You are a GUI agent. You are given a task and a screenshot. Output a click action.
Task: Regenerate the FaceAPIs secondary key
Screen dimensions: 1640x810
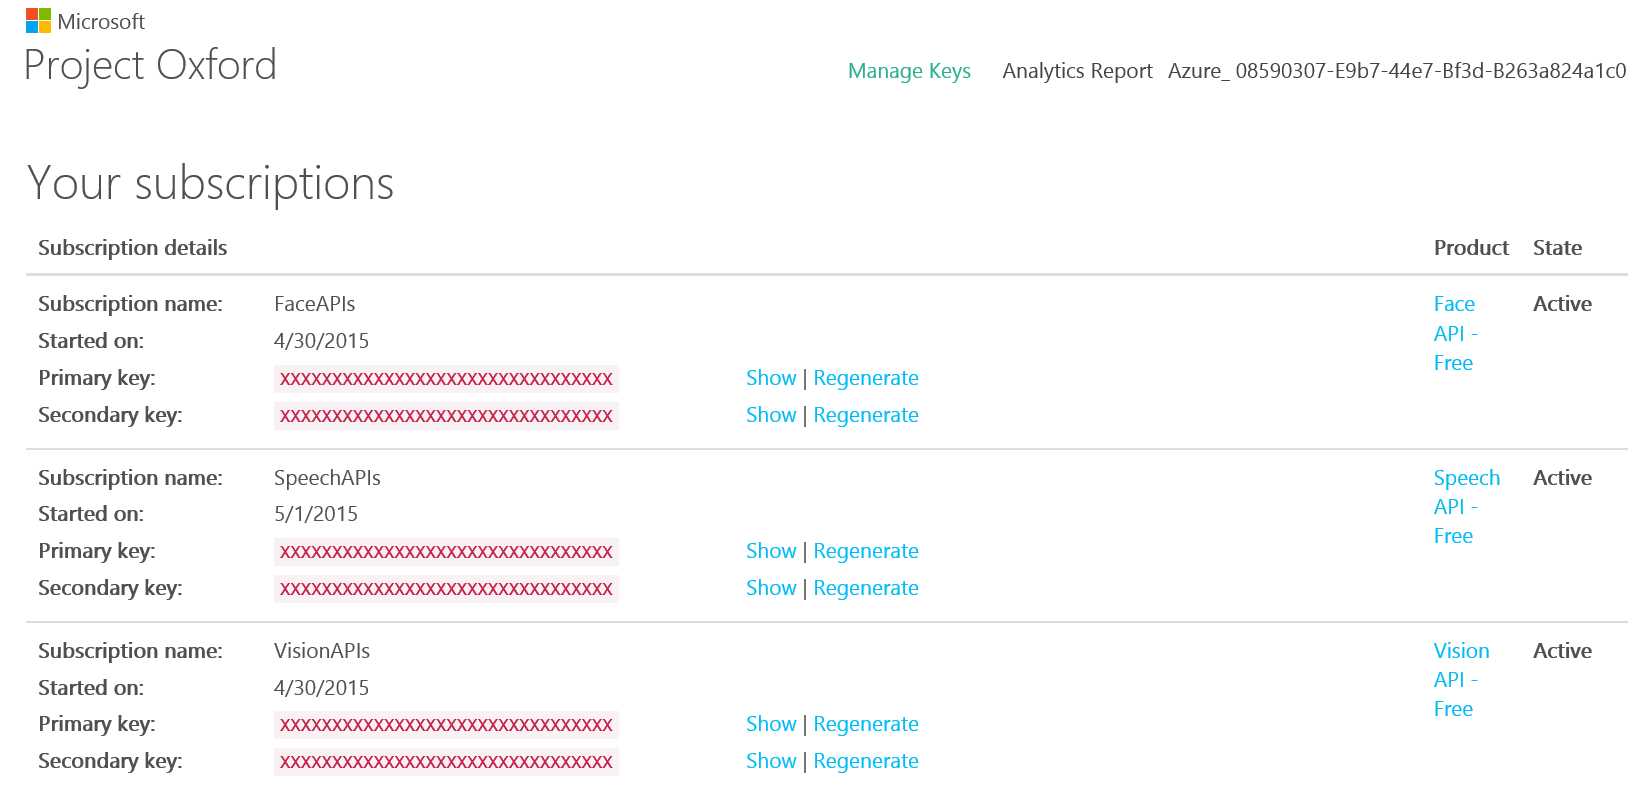pyautogui.click(x=866, y=415)
